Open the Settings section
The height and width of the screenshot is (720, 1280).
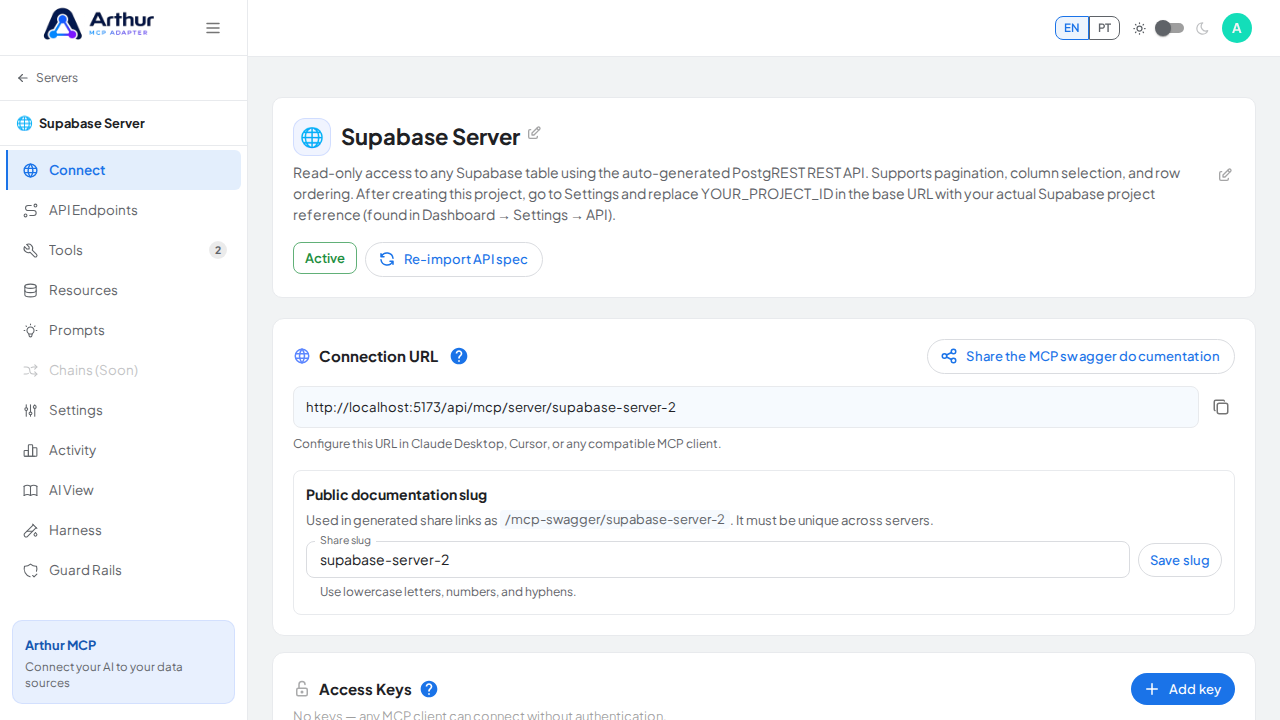(123, 410)
